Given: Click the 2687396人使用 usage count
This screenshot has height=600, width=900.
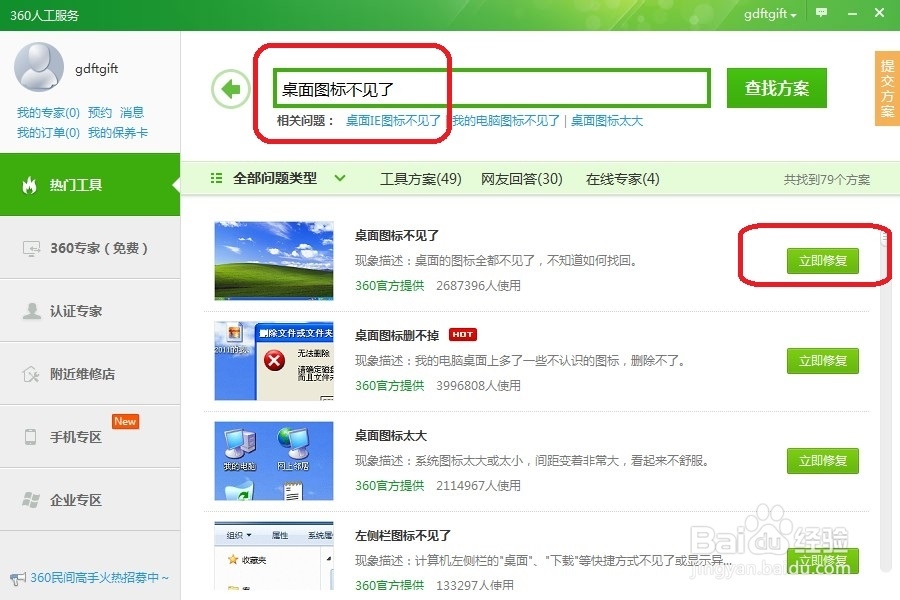Looking at the screenshot, I should [478, 285].
